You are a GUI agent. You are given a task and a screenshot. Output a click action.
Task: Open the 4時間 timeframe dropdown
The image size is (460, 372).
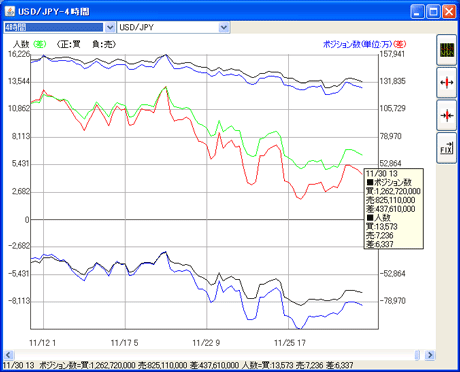click(x=110, y=27)
